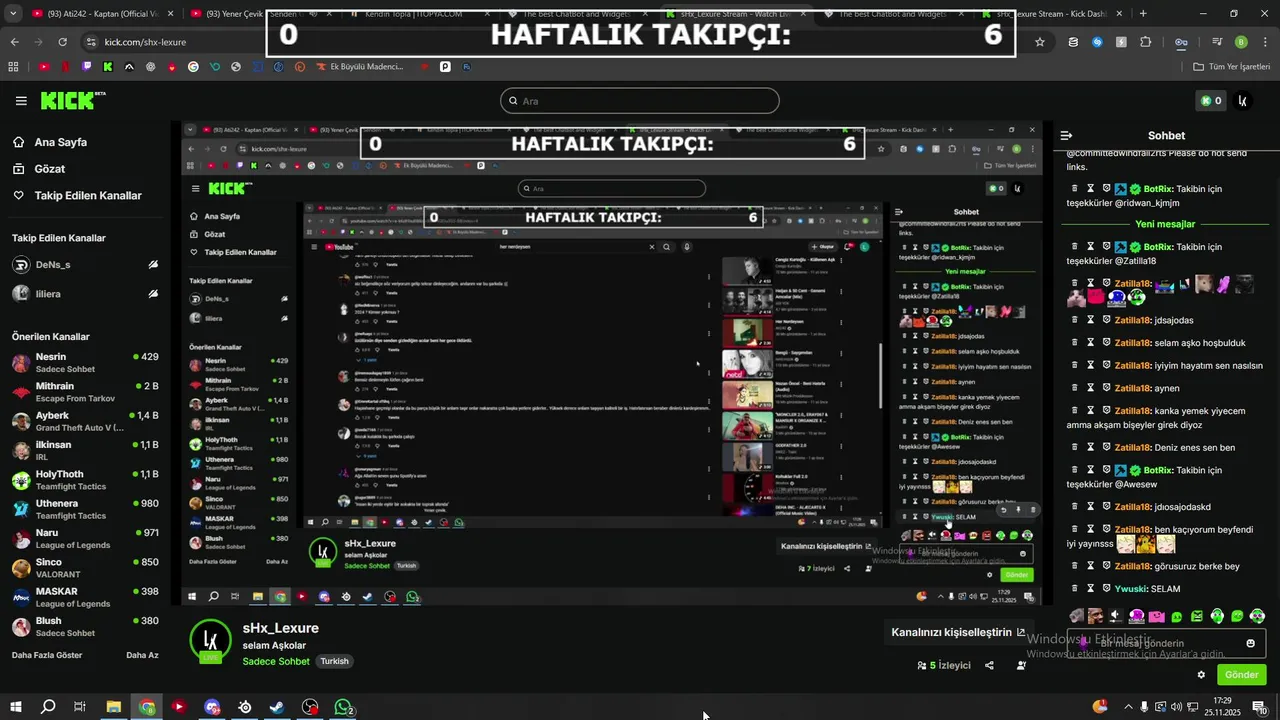The image size is (1280, 720).
Task: Click the Kick logo
Action: click(x=73, y=100)
